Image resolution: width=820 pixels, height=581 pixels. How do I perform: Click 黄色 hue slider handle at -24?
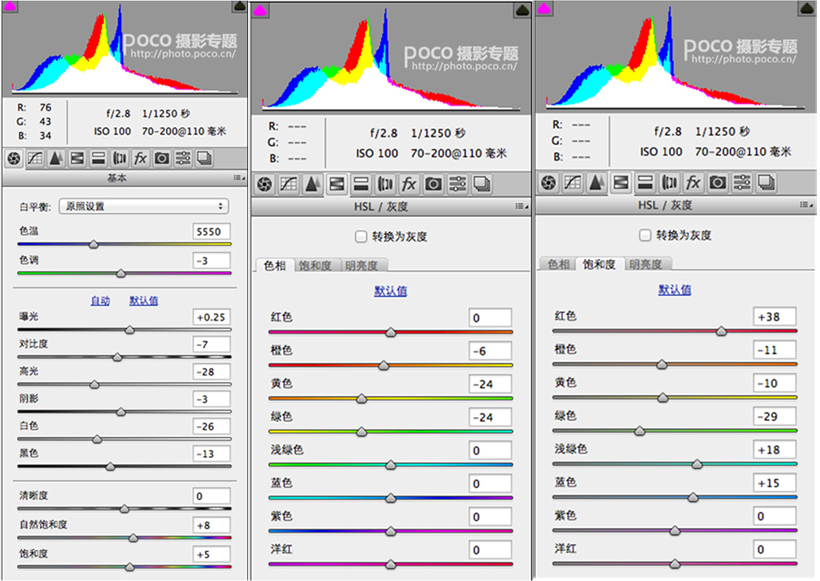click(x=361, y=399)
